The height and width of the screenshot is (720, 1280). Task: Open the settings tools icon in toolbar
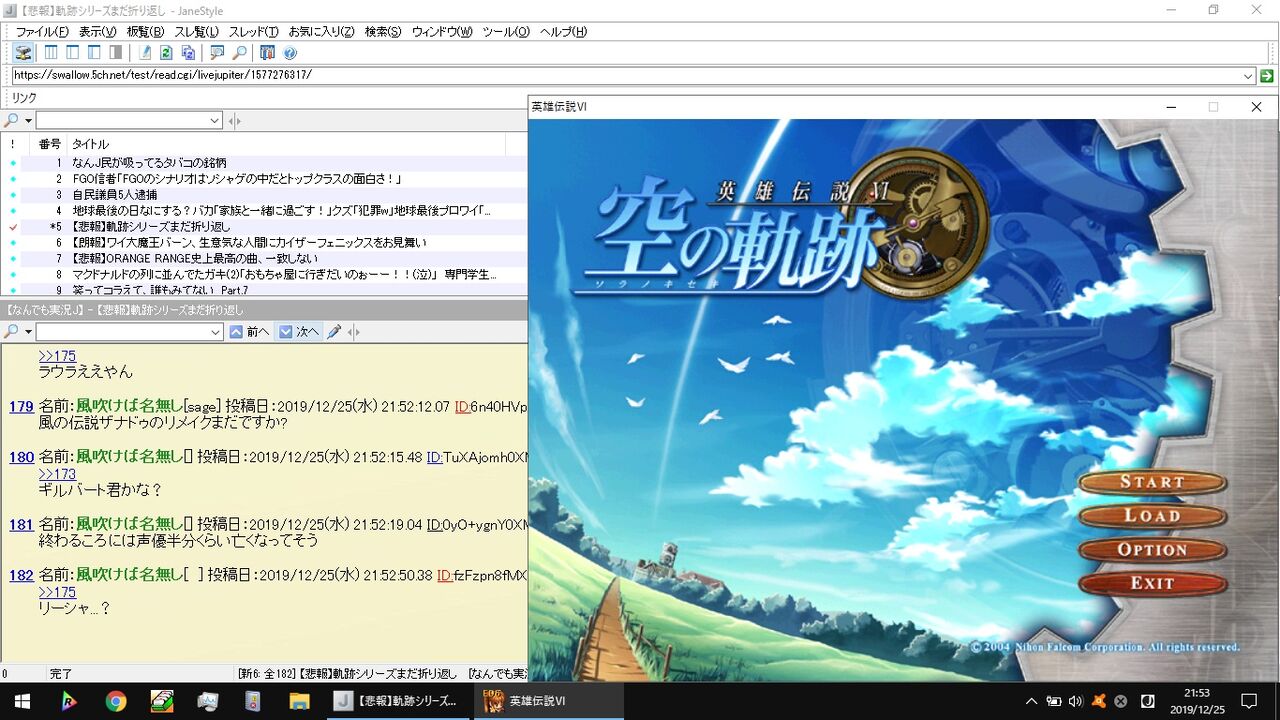pos(267,52)
